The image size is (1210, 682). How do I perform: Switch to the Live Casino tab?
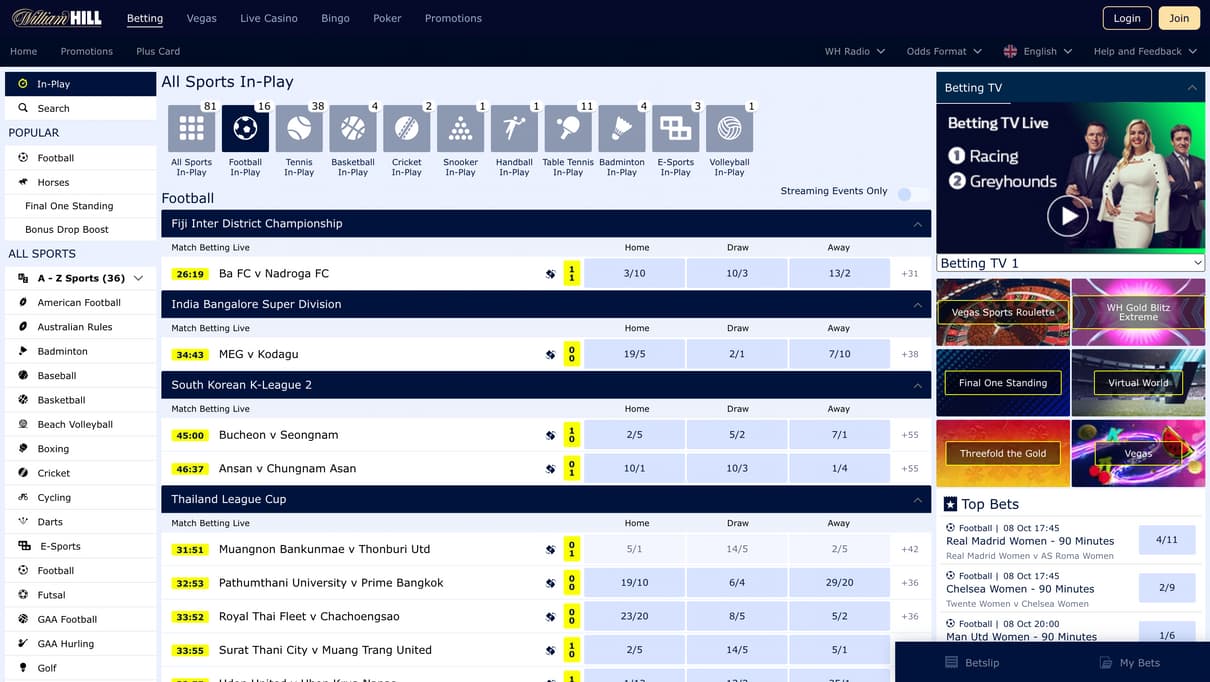point(268,18)
